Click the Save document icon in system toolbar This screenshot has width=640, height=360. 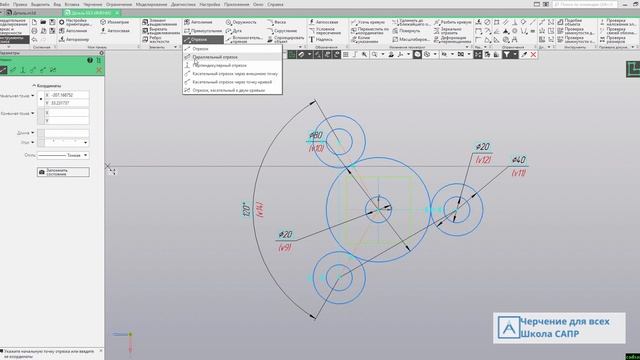pos(52,22)
